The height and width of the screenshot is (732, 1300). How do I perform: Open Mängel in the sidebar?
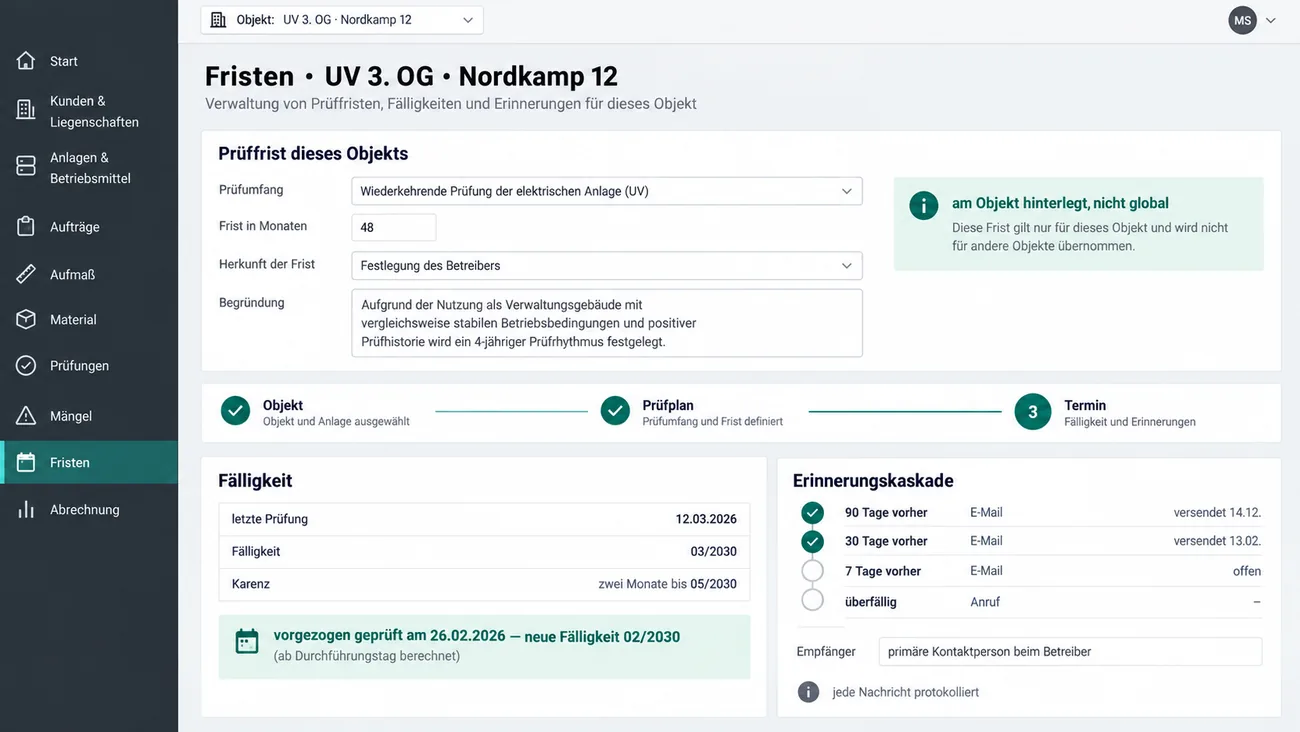89,416
